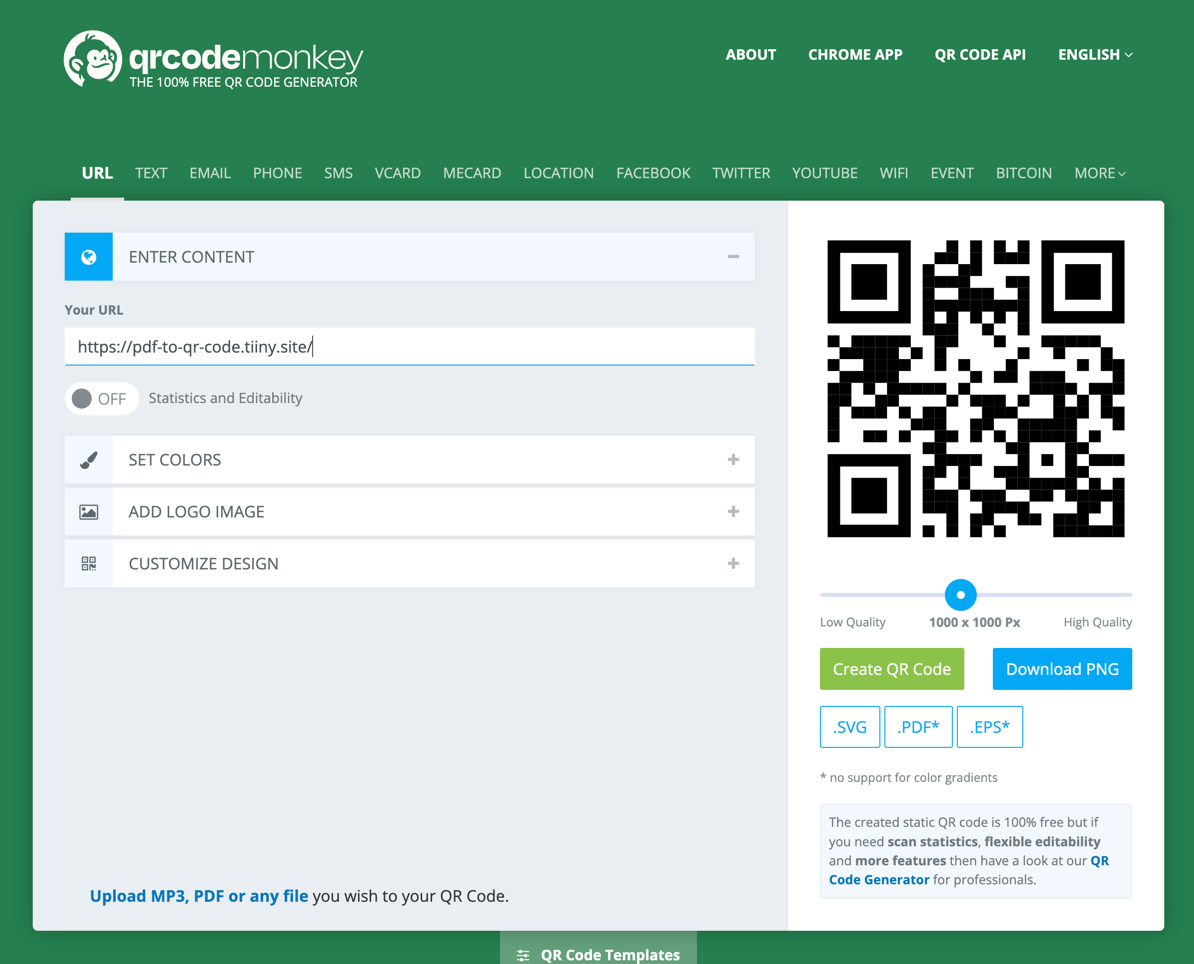Go to Chrome App link
The width and height of the screenshot is (1194, 964).
(855, 55)
